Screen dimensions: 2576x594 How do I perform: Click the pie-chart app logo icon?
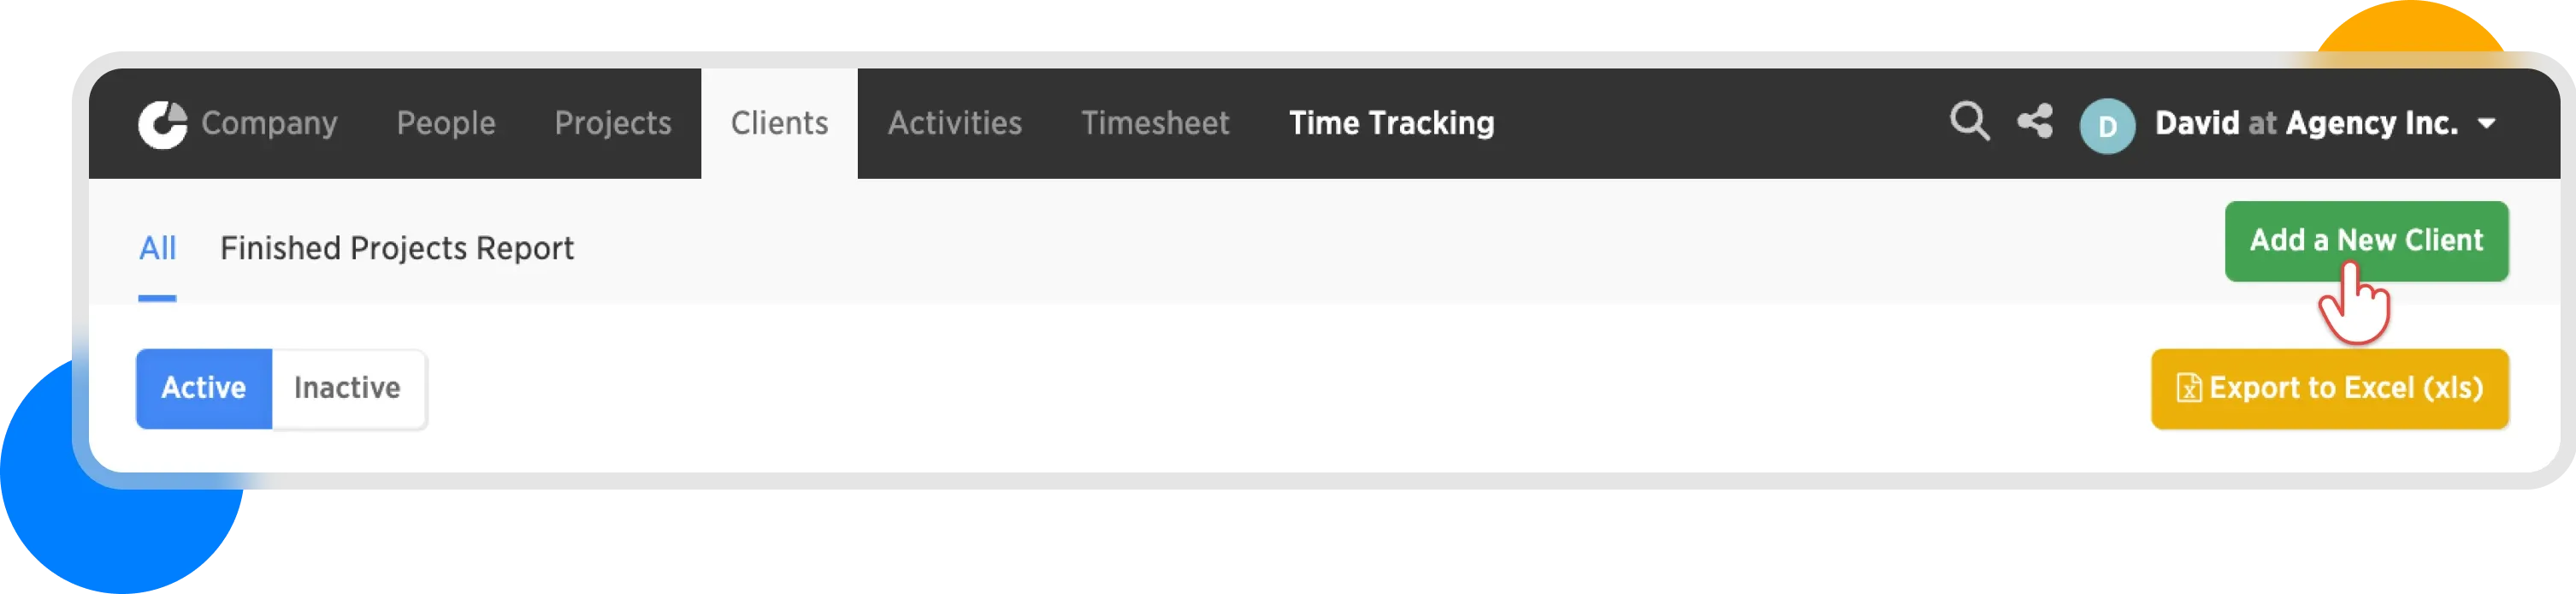click(x=162, y=124)
